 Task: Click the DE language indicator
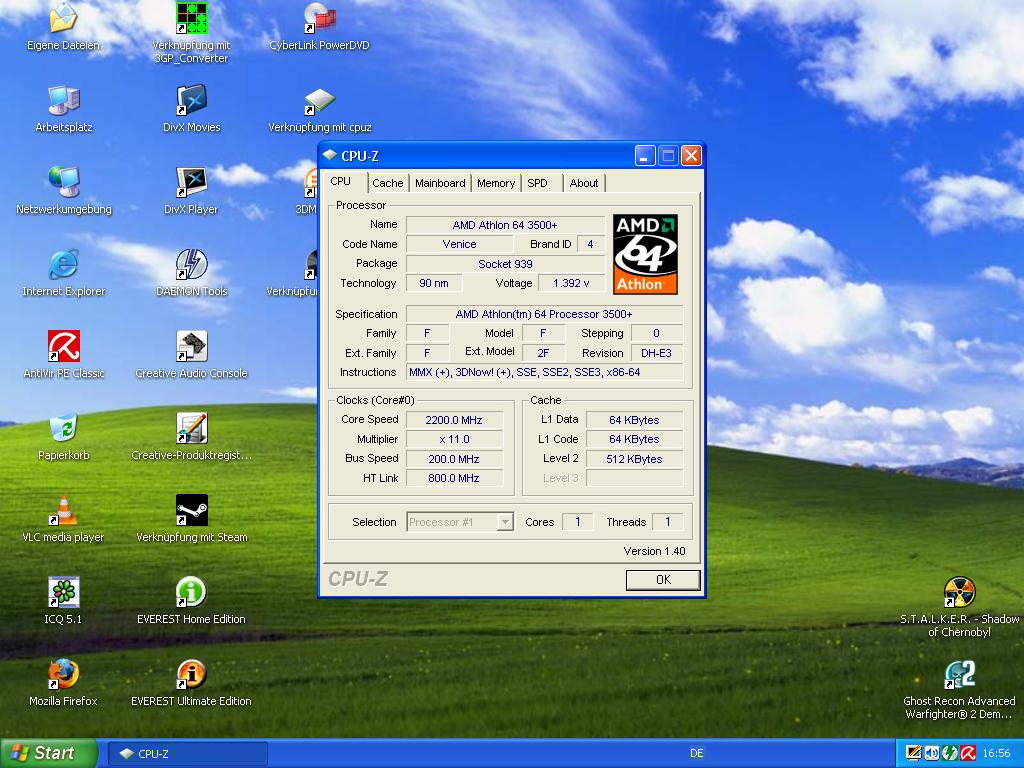tap(697, 753)
